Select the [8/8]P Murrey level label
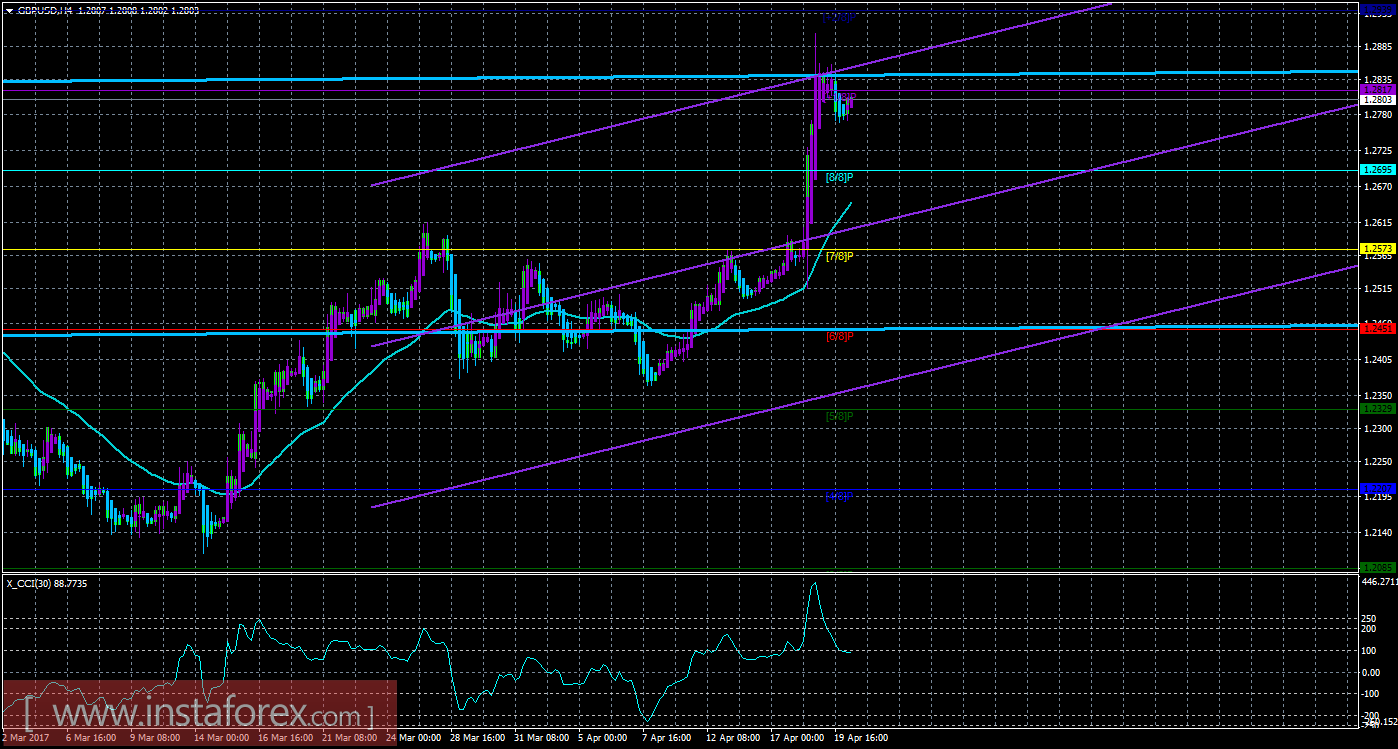 [838, 178]
